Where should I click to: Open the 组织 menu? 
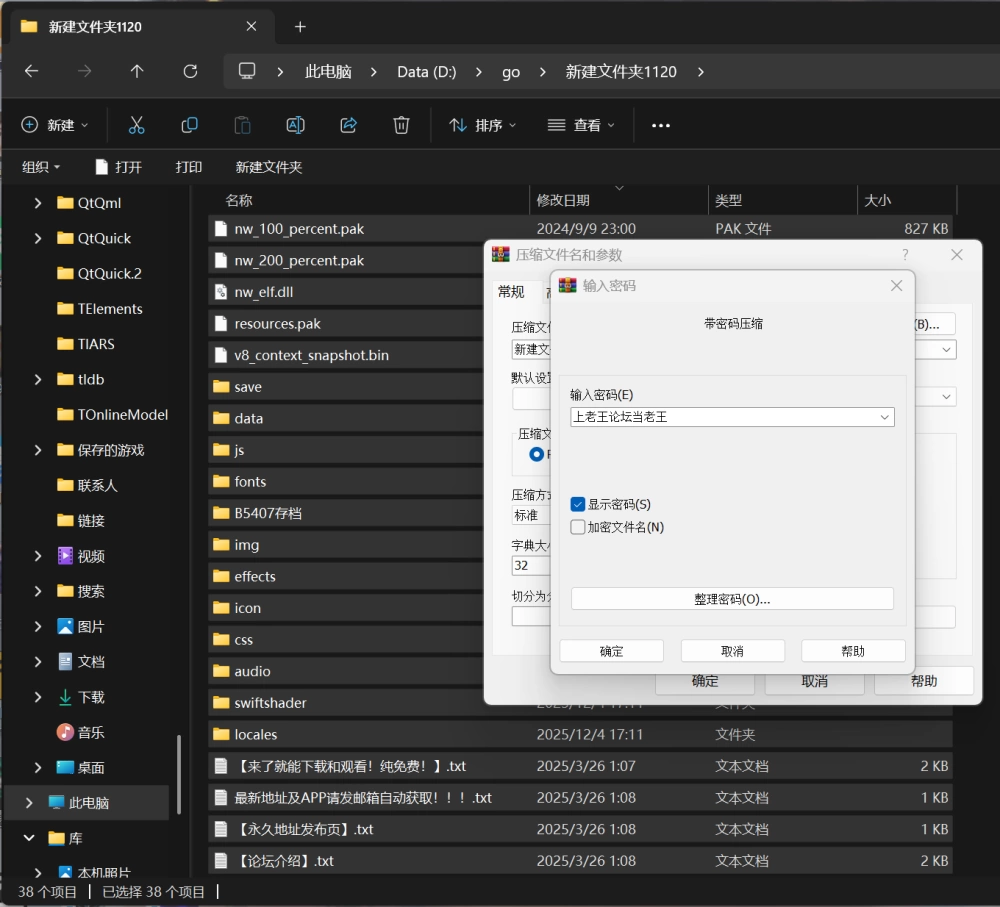[x=41, y=167]
